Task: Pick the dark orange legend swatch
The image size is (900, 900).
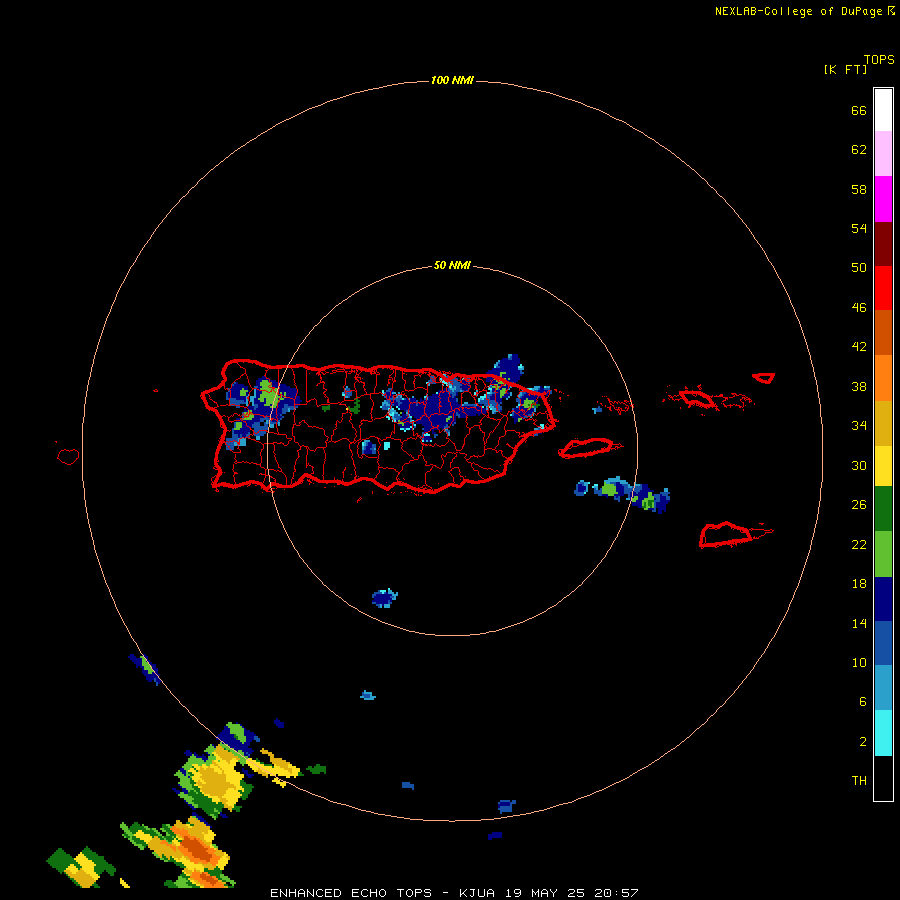Action: (883, 332)
